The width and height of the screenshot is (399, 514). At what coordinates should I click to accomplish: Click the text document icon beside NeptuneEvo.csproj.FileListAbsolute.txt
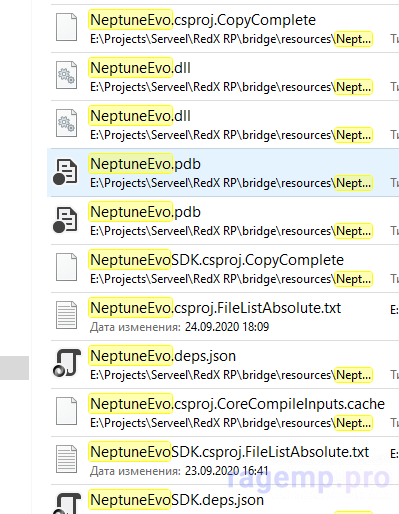click(66, 315)
